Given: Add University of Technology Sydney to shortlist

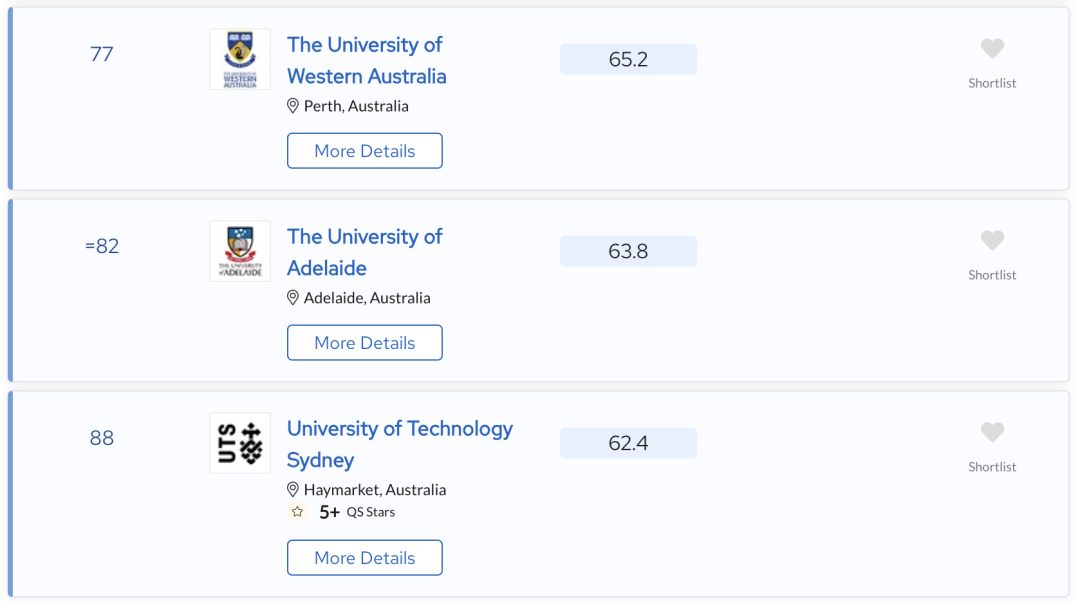Looking at the screenshot, I should tap(992, 433).
